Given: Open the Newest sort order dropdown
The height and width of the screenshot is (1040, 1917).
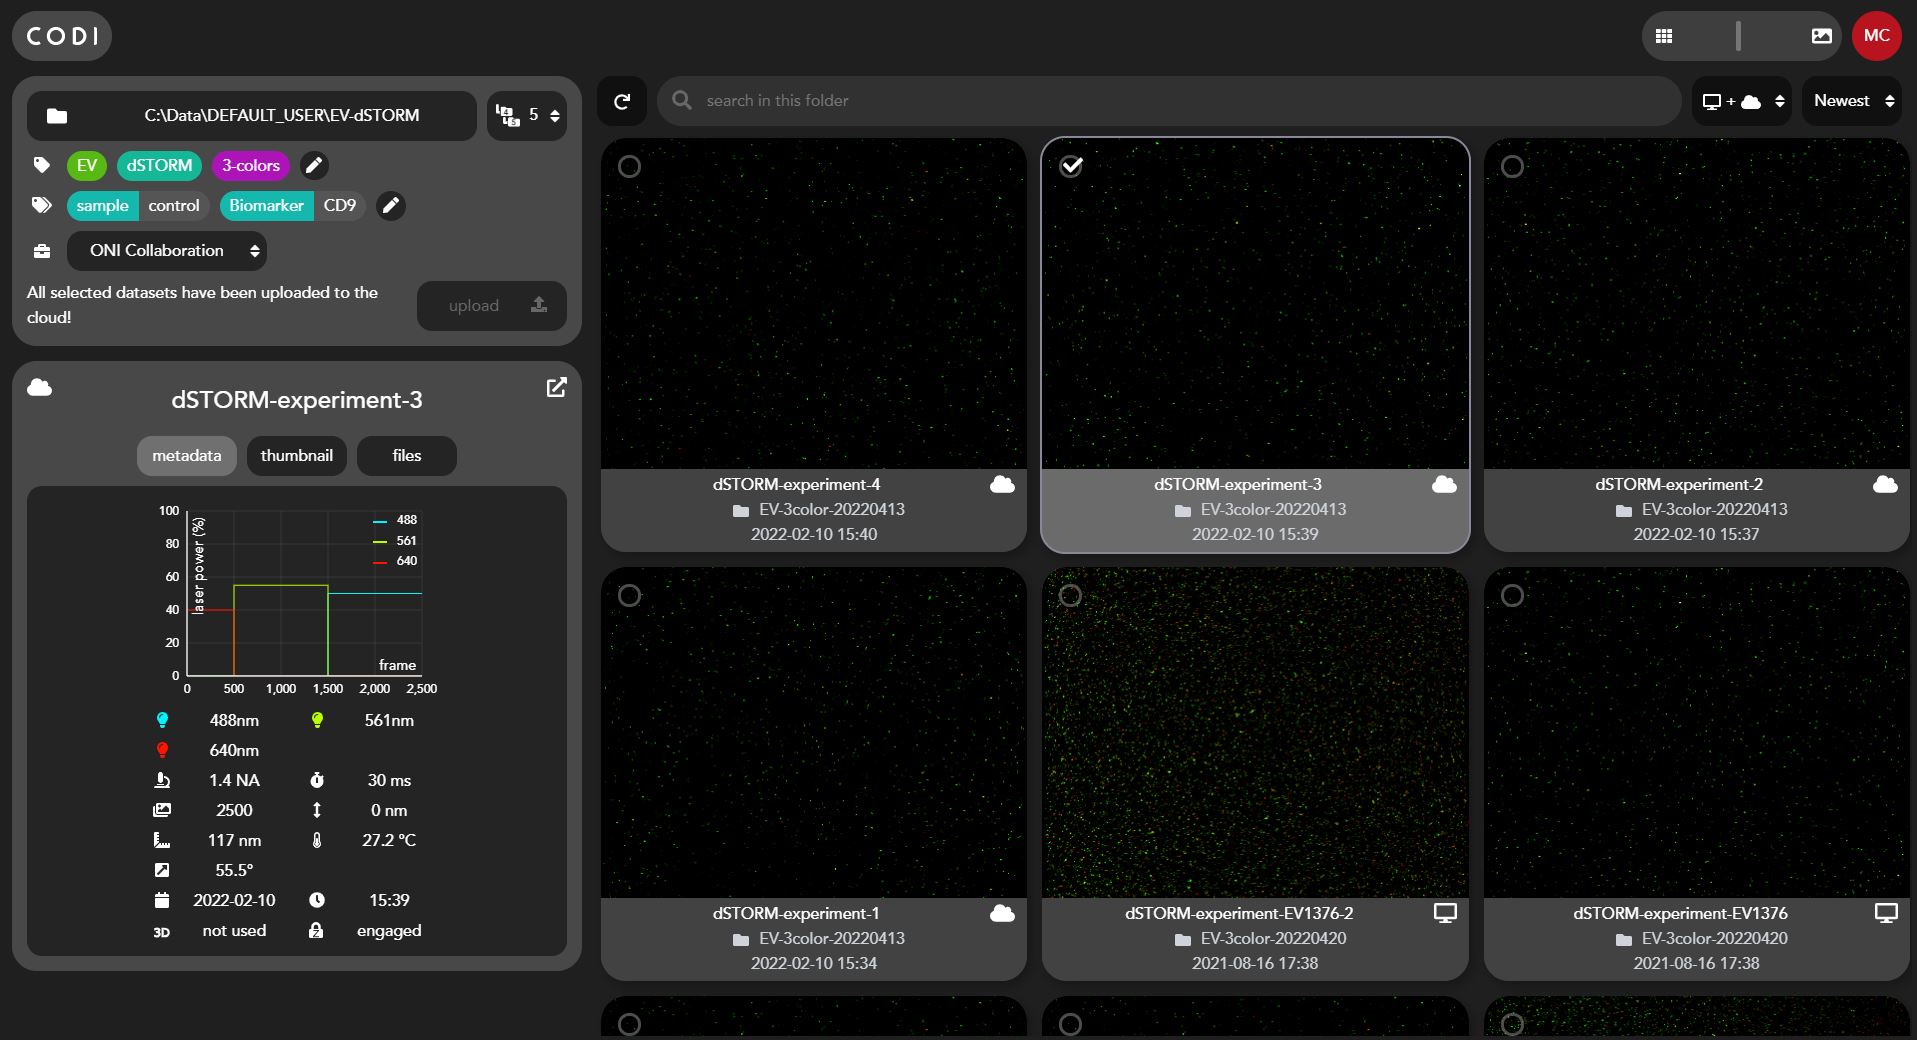Looking at the screenshot, I should click(1852, 101).
